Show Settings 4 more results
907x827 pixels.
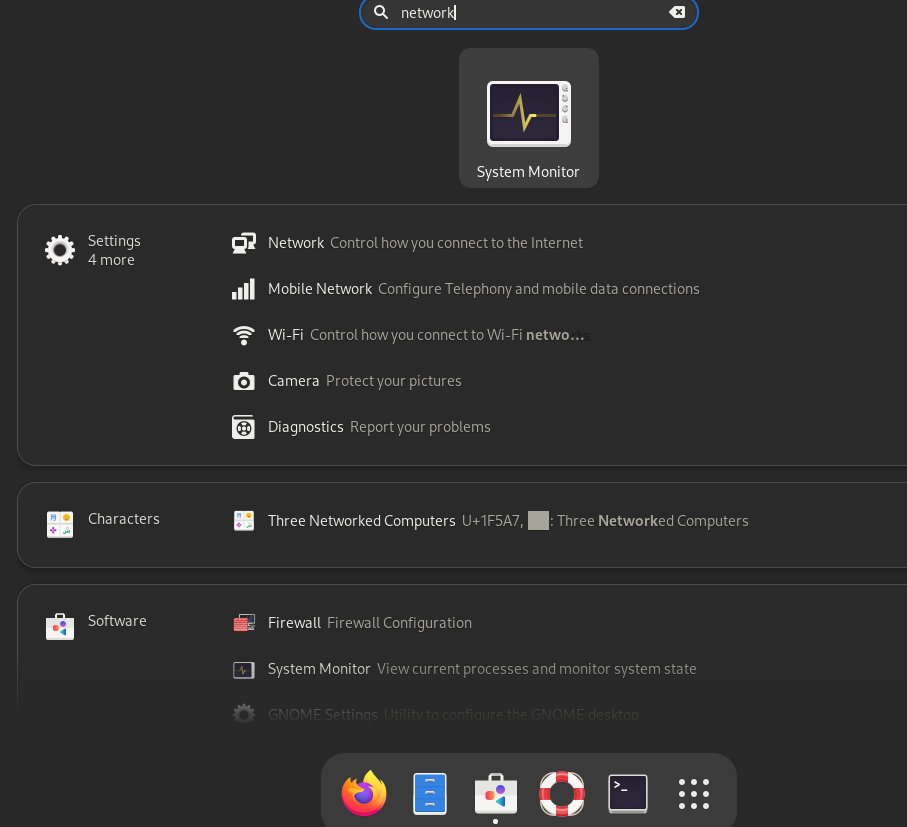point(114,250)
